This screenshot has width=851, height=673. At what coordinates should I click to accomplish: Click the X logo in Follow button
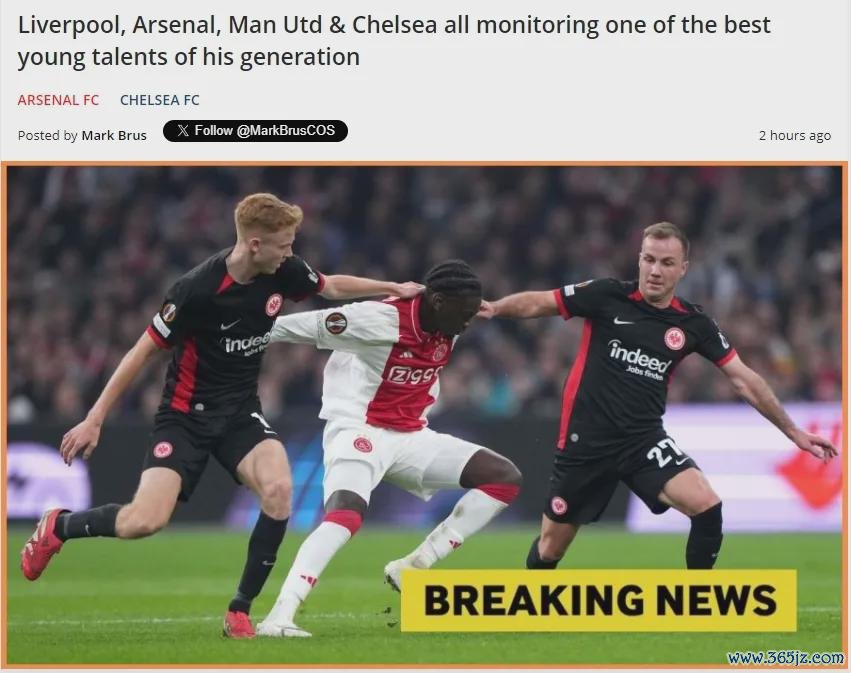pos(183,131)
